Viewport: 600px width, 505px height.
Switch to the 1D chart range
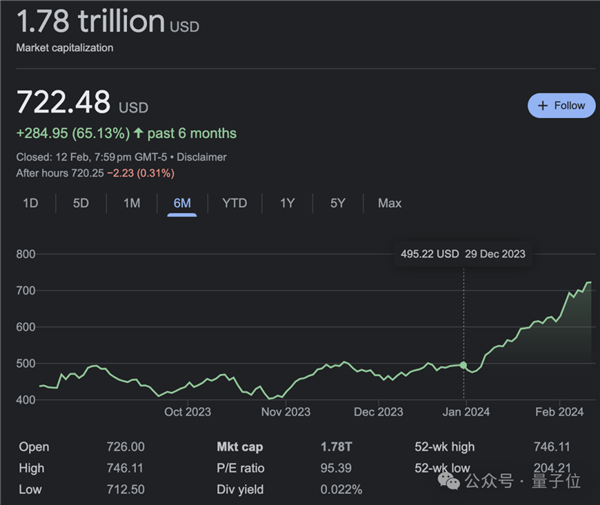tap(31, 203)
